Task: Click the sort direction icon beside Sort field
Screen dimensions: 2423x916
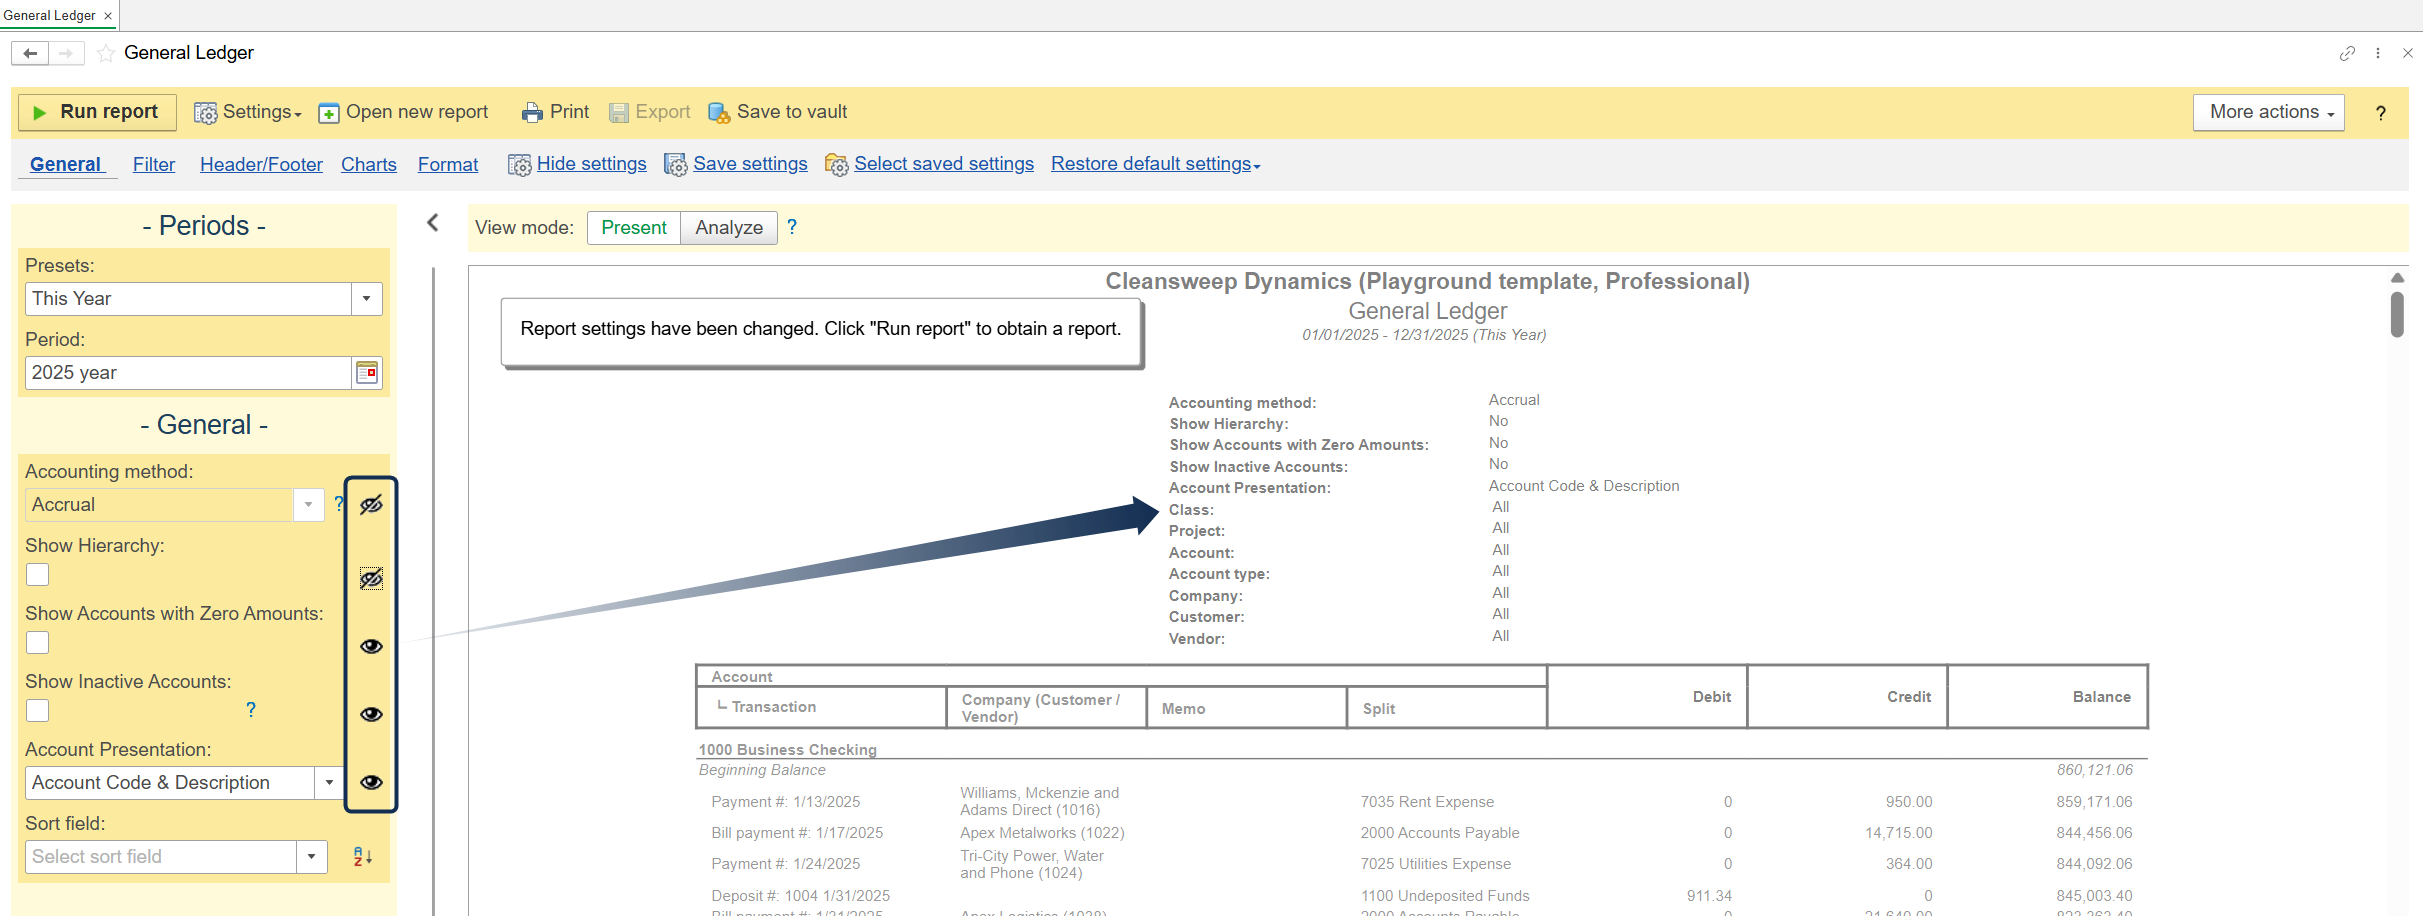Action: tap(362, 857)
